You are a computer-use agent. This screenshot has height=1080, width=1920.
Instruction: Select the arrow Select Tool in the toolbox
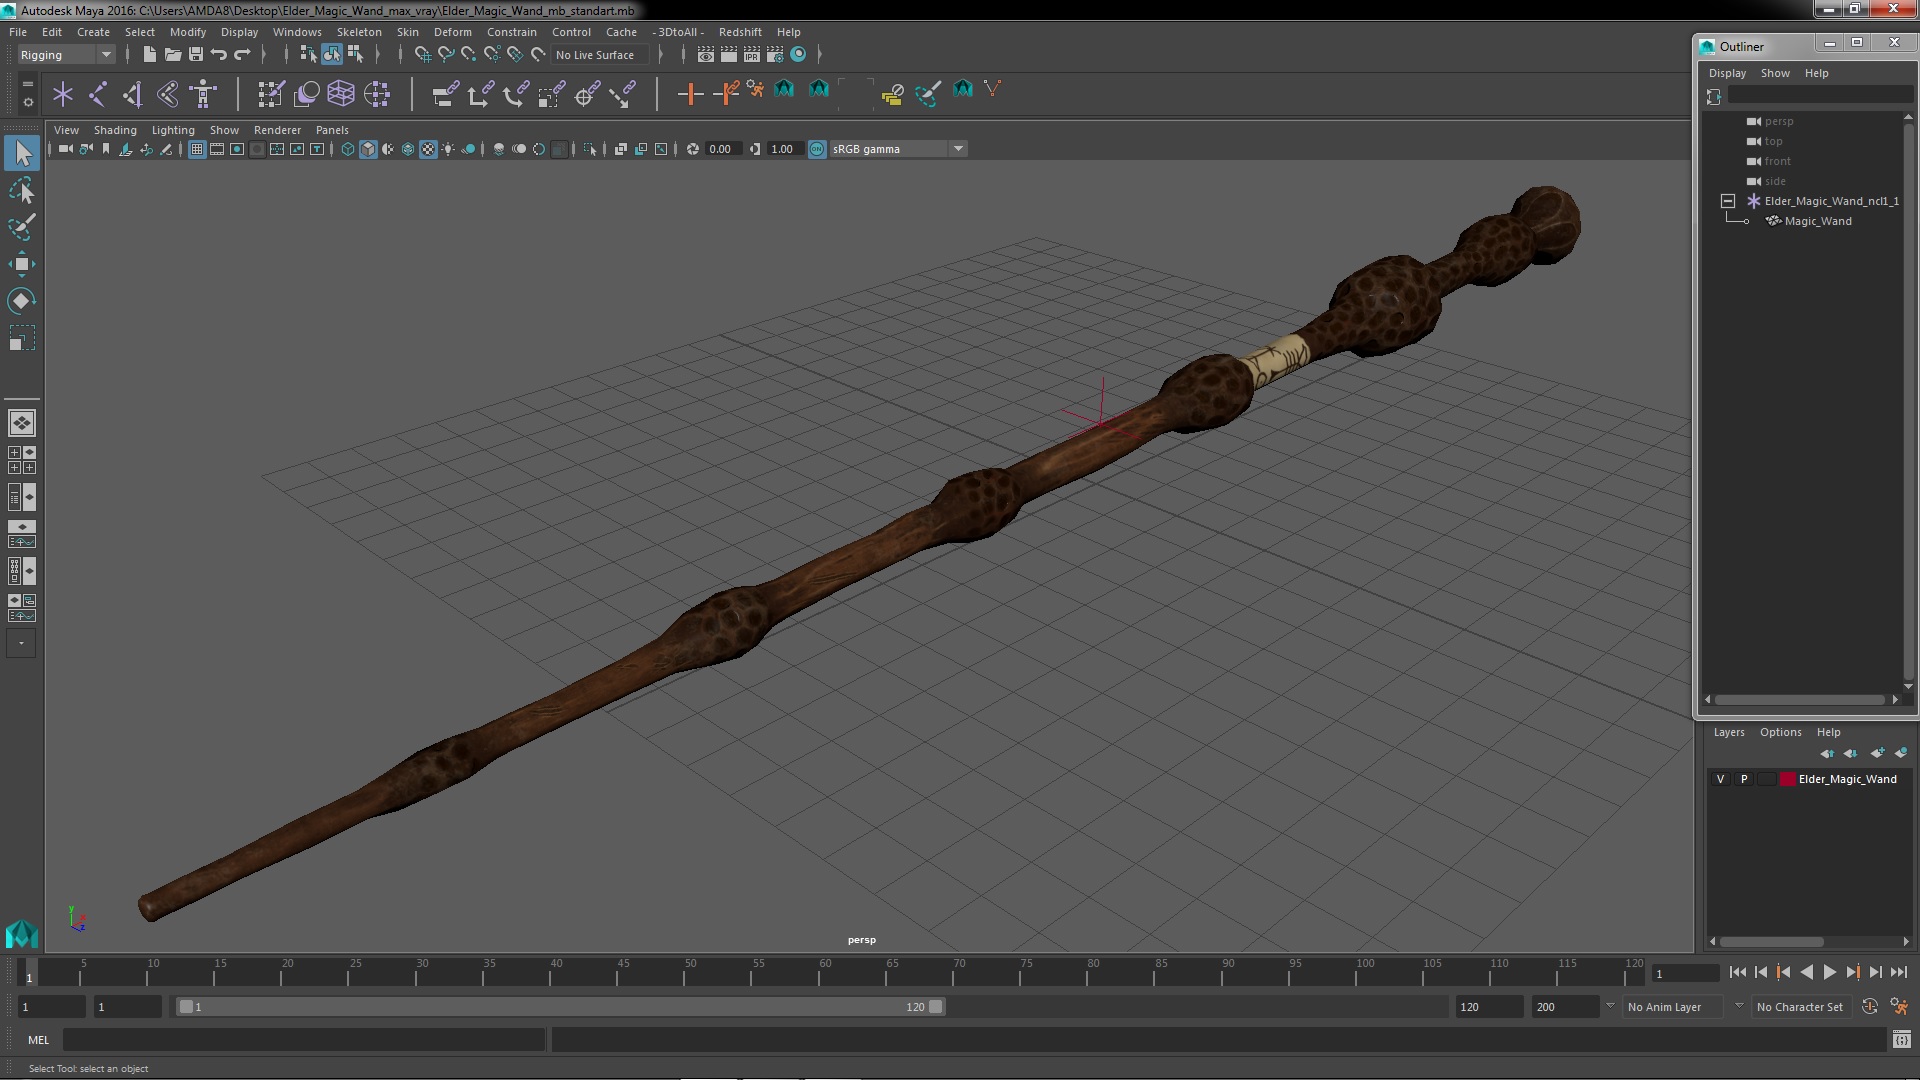pyautogui.click(x=22, y=153)
